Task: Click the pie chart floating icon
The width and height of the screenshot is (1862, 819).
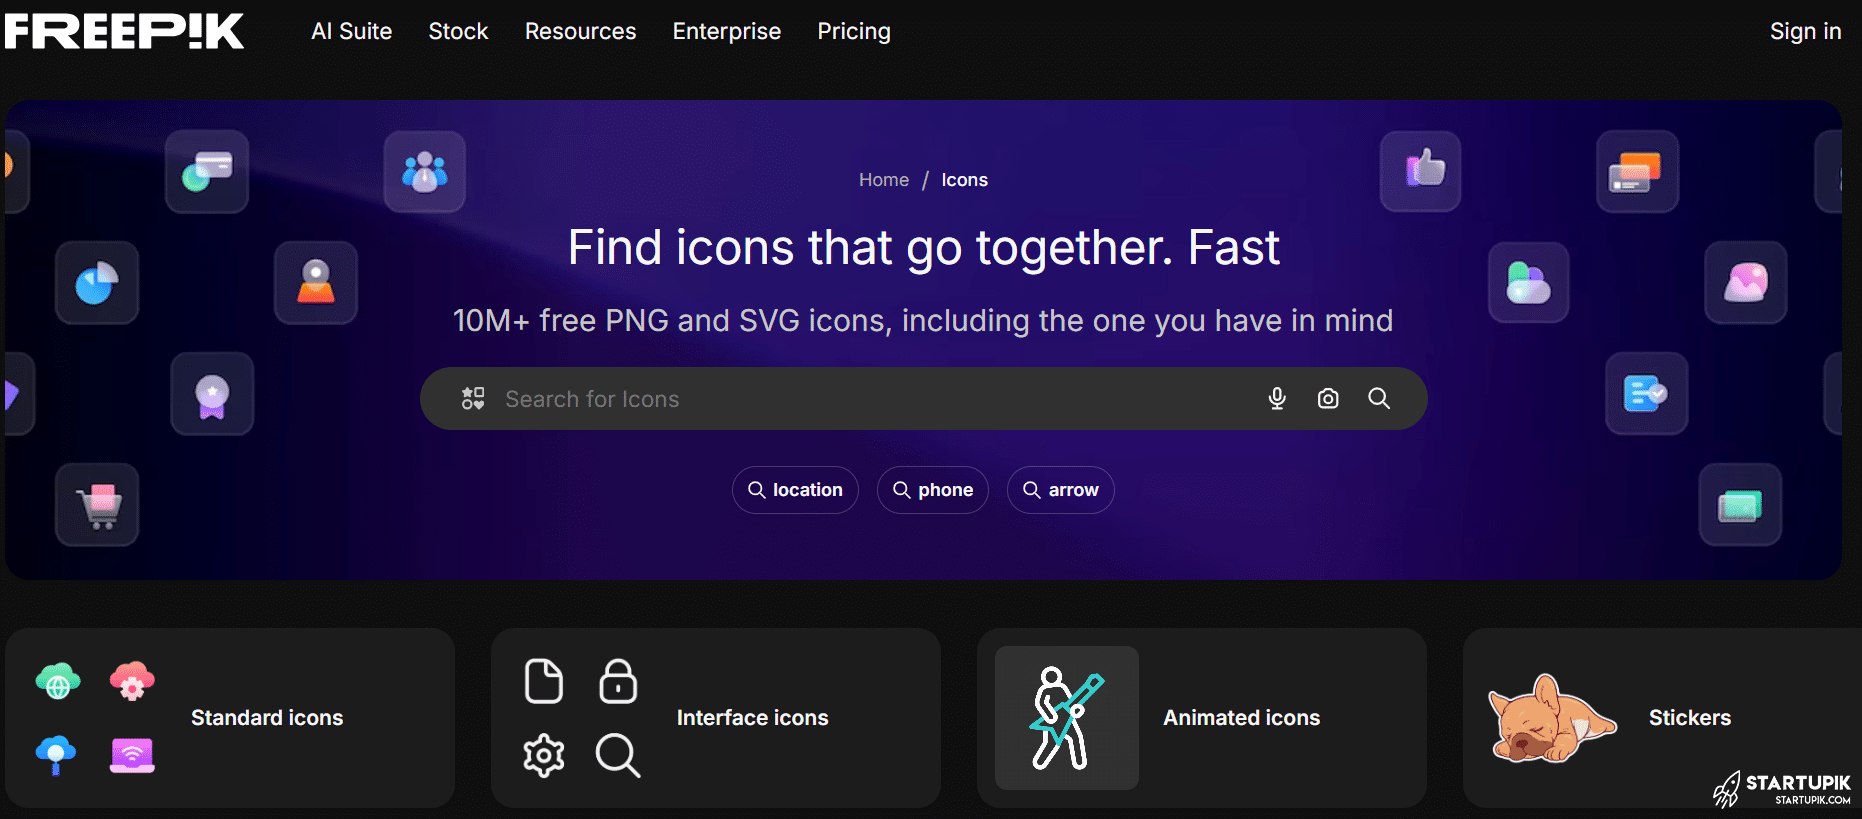Action: (x=97, y=283)
